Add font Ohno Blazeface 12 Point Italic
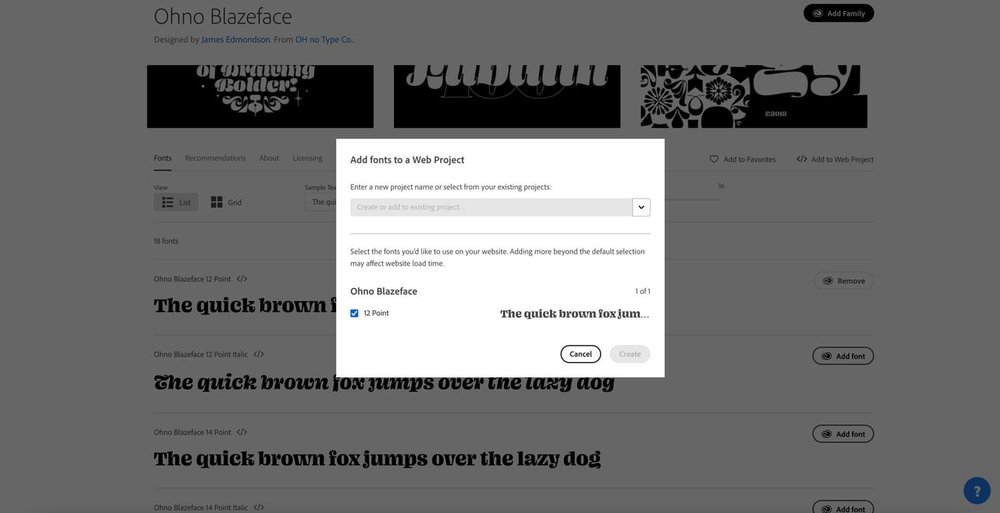The width and height of the screenshot is (1000, 513). [843, 356]
